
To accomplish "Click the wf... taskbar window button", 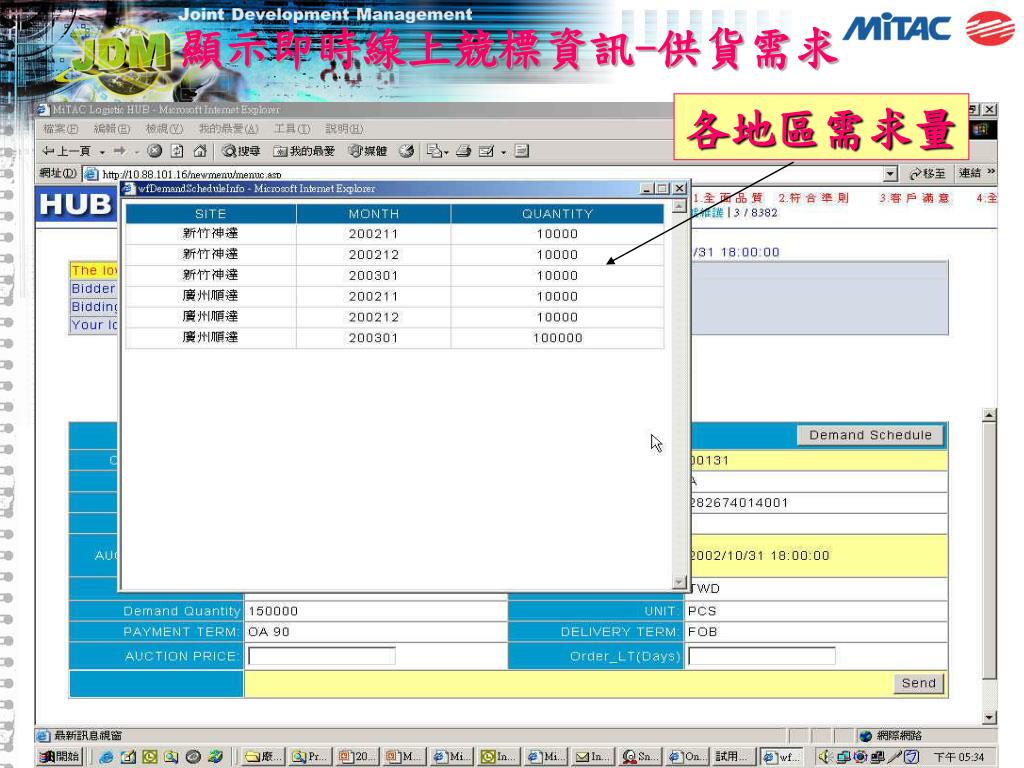I will [x=782, y=756].
